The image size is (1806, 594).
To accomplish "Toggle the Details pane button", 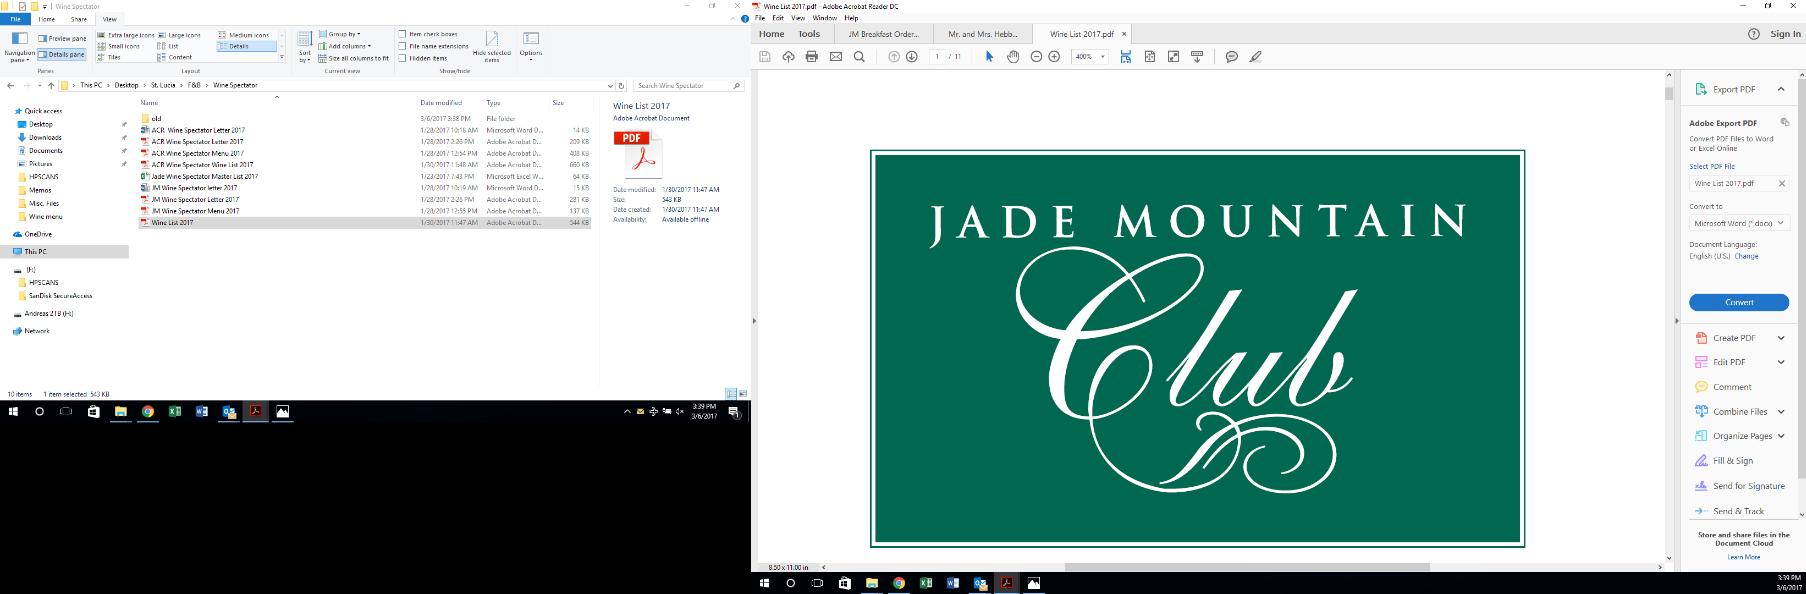I will click(x=62, y=55).
